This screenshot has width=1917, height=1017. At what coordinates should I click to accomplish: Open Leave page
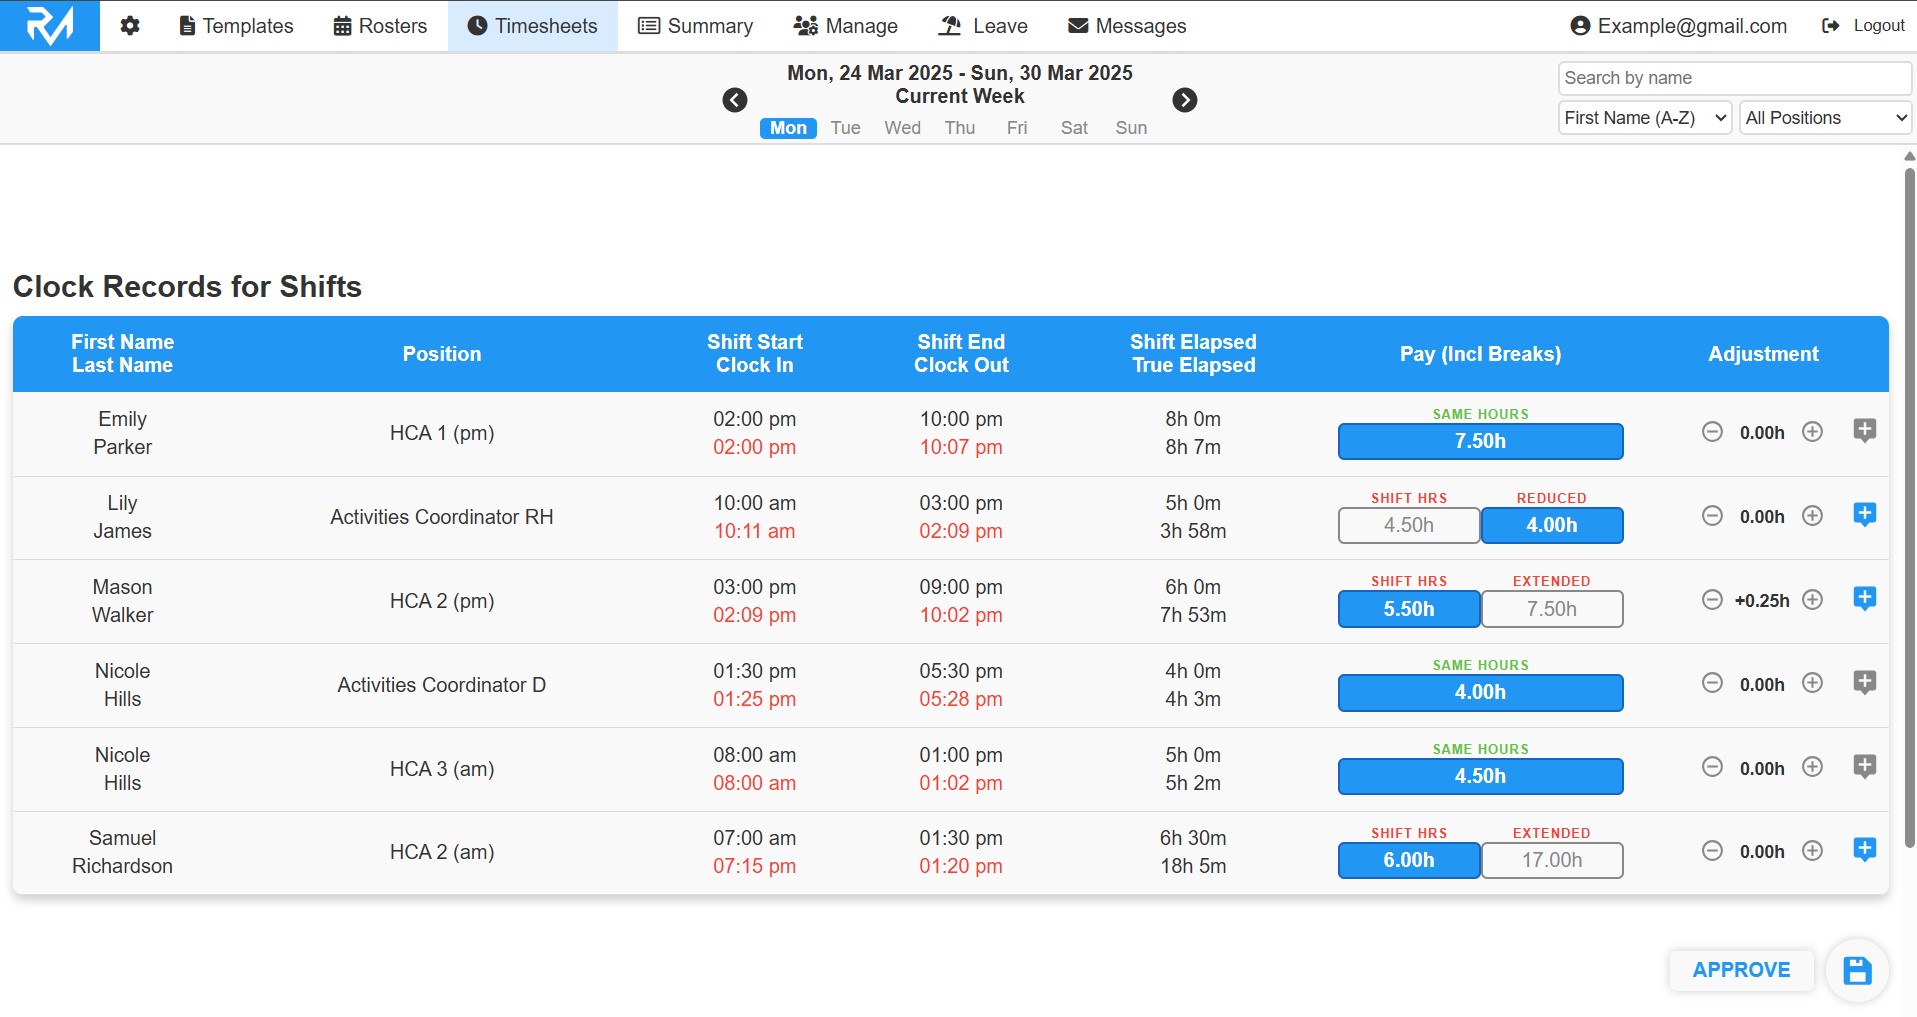coord(983,26)
